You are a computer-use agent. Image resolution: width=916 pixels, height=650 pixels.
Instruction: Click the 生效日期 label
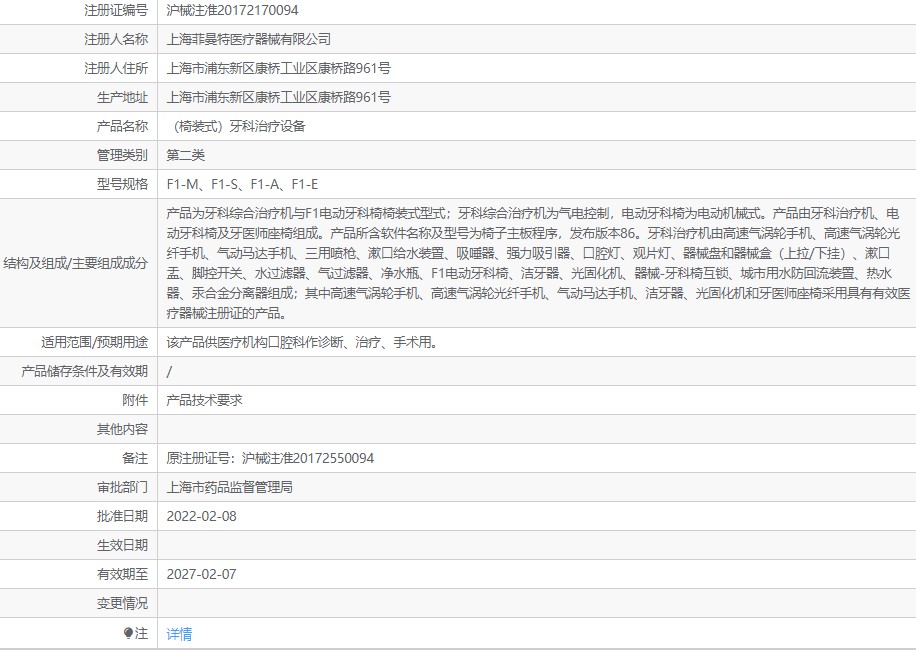[x=122, y=545]
